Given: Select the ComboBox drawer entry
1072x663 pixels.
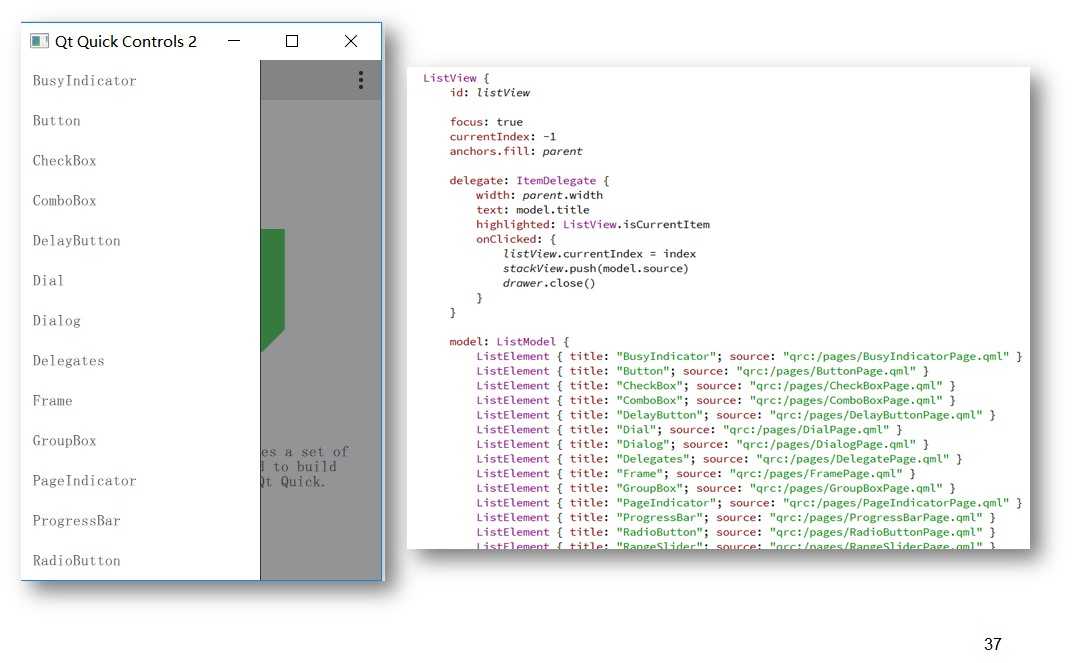Looking at the screenshot, I should [x=140, y=200].
